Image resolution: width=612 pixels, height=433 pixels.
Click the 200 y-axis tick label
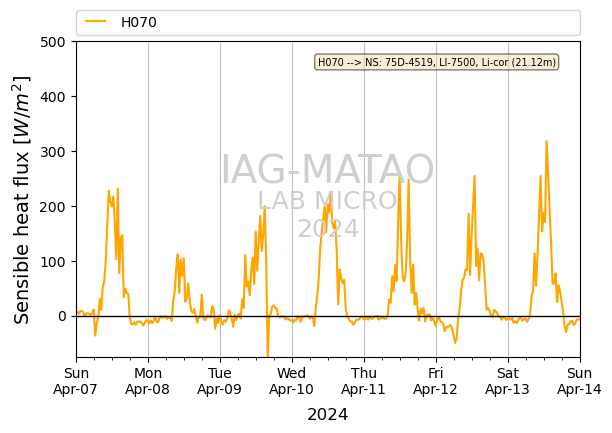(53, 207)
